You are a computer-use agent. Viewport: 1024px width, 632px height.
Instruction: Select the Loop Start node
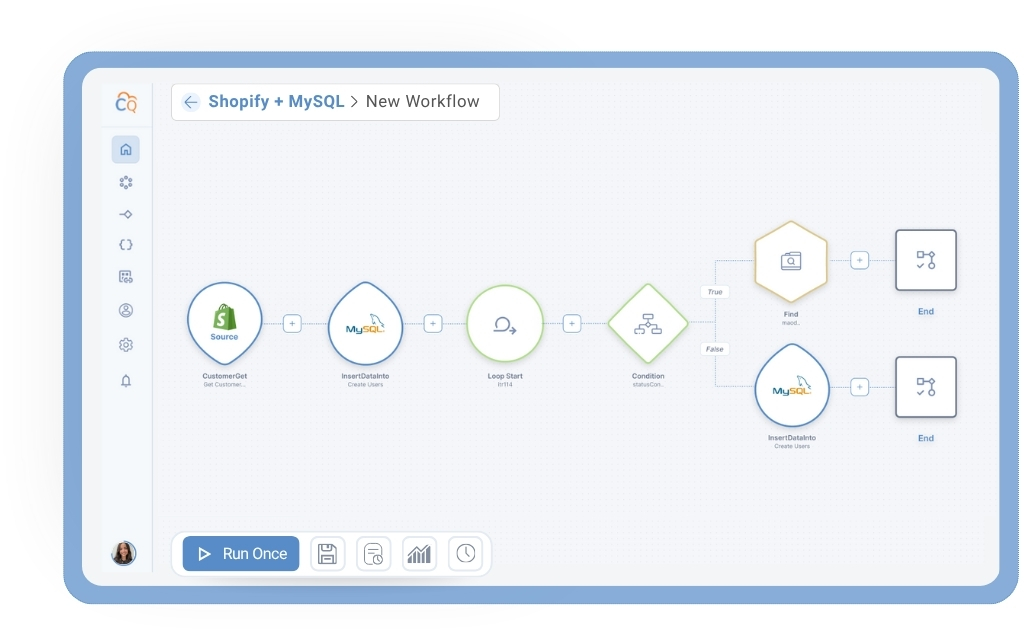coord(505,323)
